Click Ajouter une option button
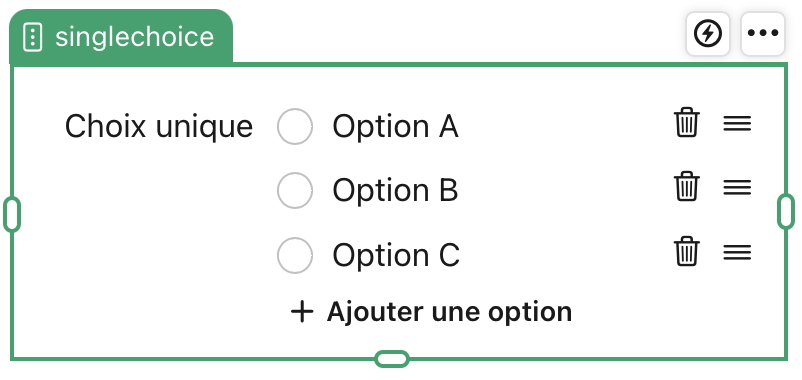Viewport: 802px width, 380px height. coord(431,311)
